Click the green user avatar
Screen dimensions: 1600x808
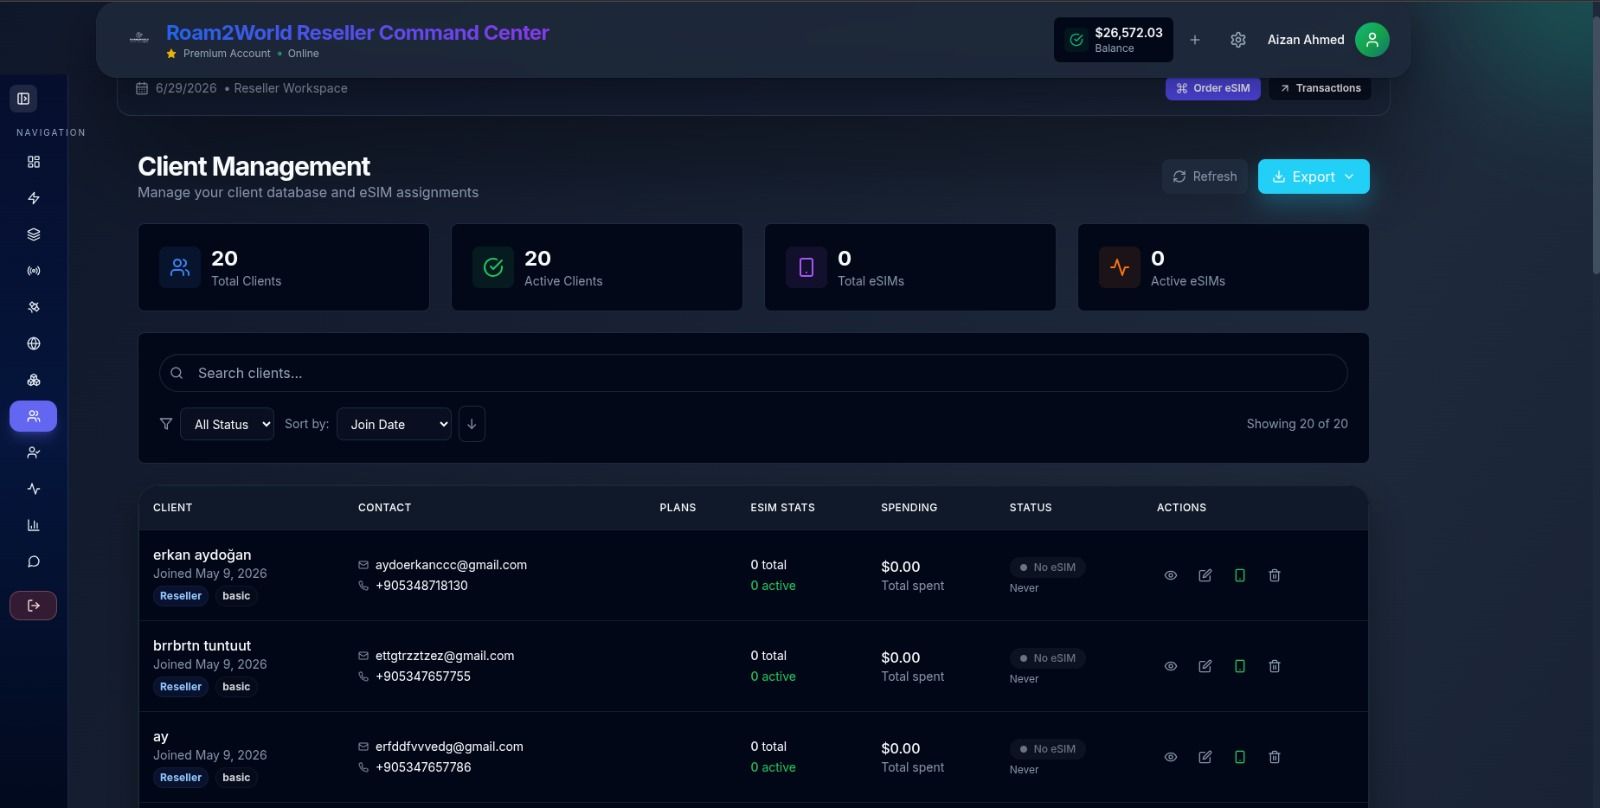[1372, 40]
